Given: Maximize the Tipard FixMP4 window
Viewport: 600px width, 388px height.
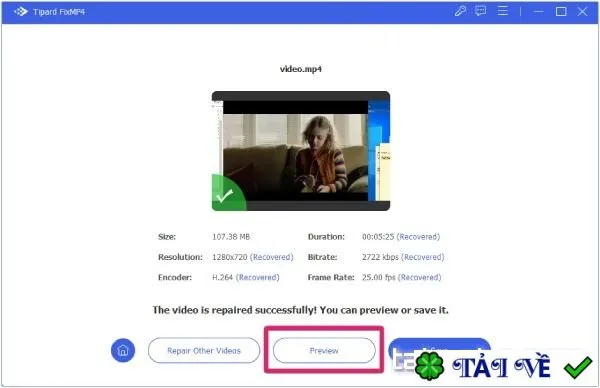Looking at the screenshot, I should pyautogui.click(x=561, y=11).
